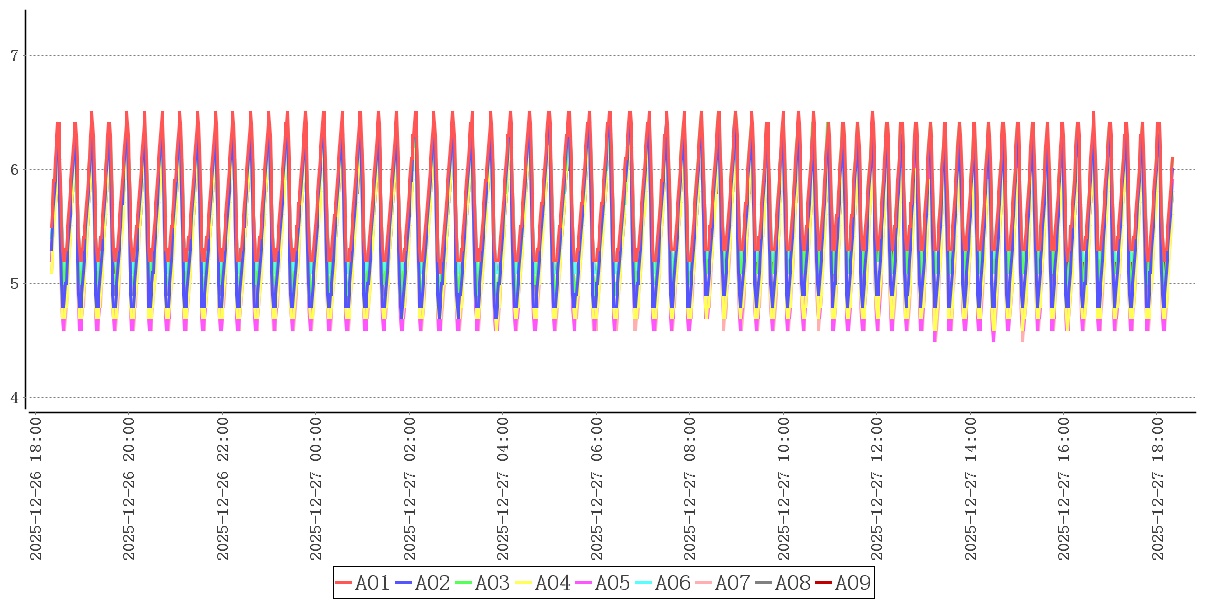
Task: Click the 2025-12-26 18:00 axis label
Action: pyautogui.click(x=36, y=490)
